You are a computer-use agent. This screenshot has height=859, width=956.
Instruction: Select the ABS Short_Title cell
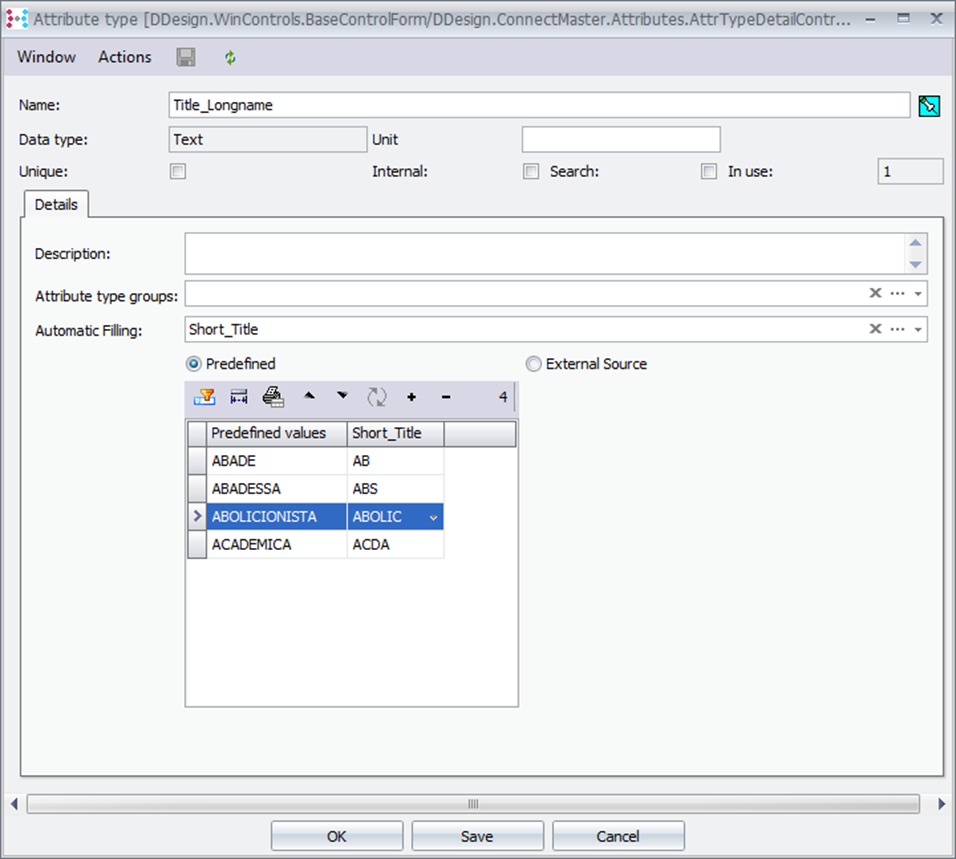[x=395, y=489]
